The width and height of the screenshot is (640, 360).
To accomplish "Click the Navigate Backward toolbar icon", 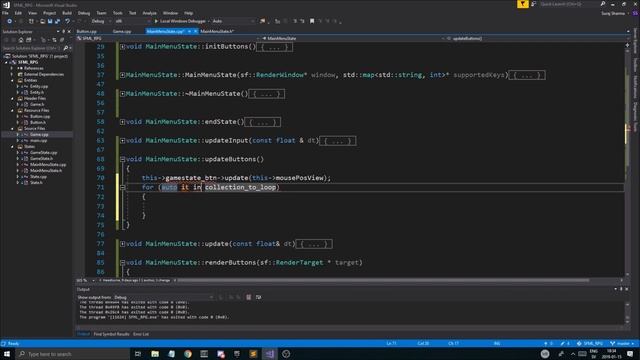I will click(x=9, y=21).
